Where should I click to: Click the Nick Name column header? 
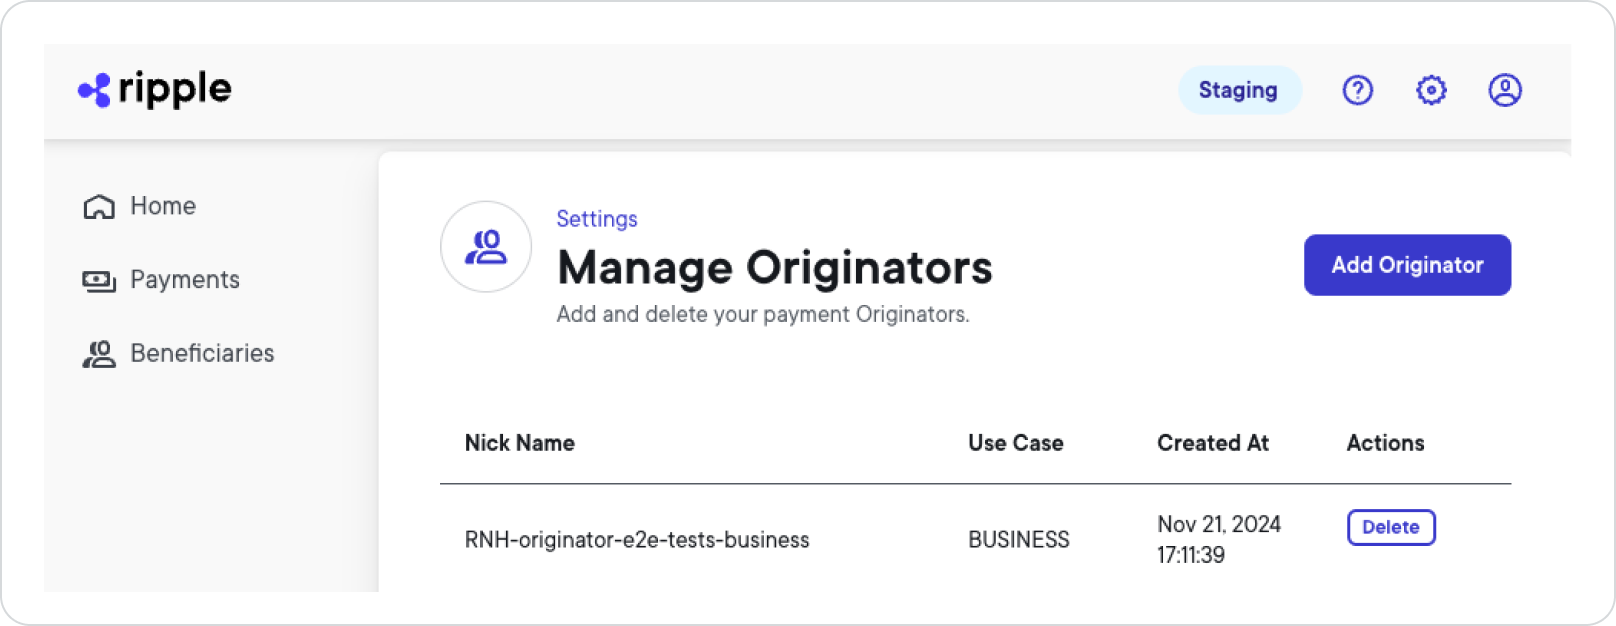(x=519, y=443)
